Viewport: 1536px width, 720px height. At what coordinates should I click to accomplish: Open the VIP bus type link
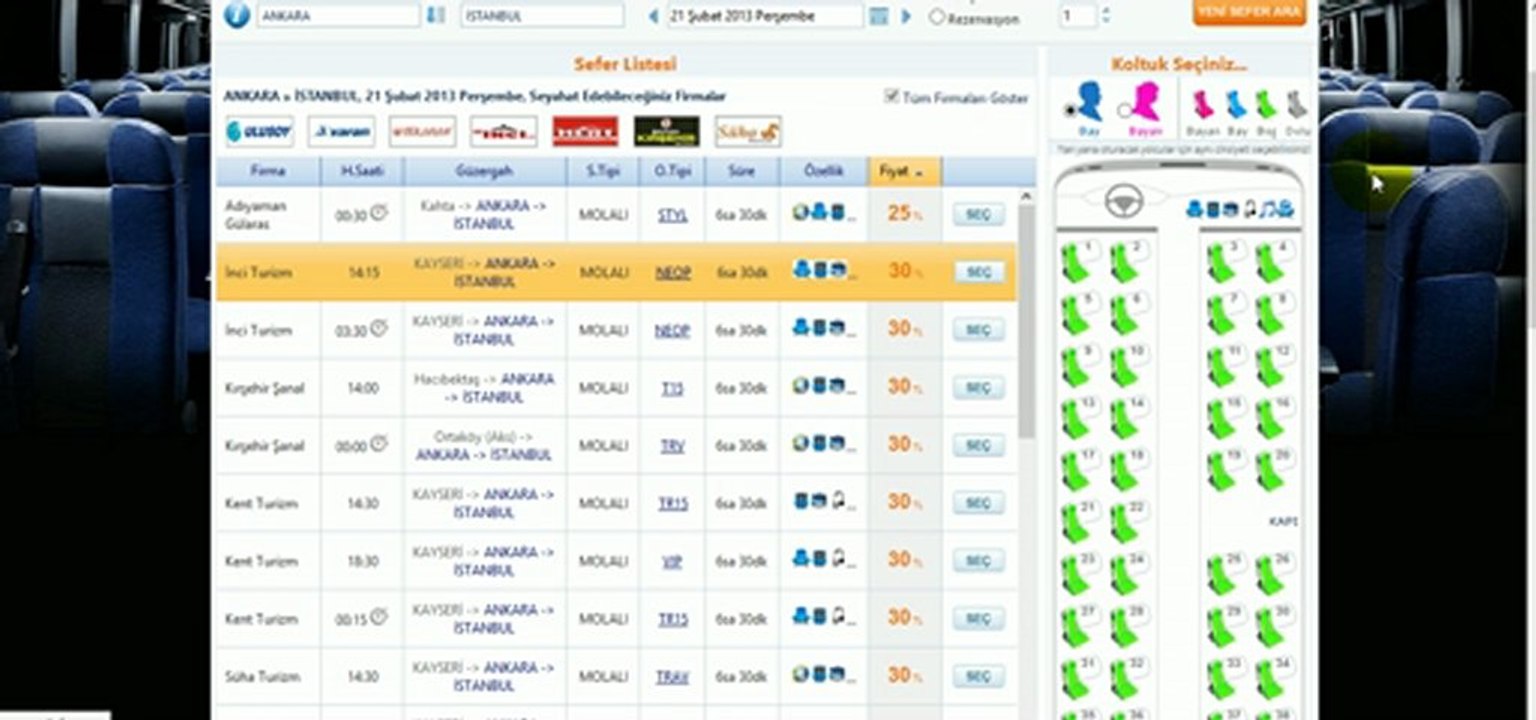click(x=672, y=561)
